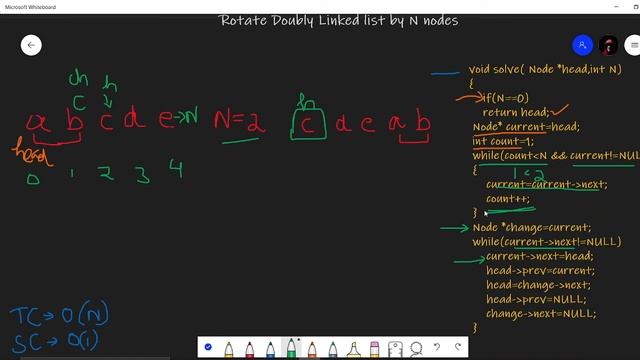Select the yellow pen
The width and height of the screenshot is (640, 360).
pyautogui.click(x=229, y=349)
